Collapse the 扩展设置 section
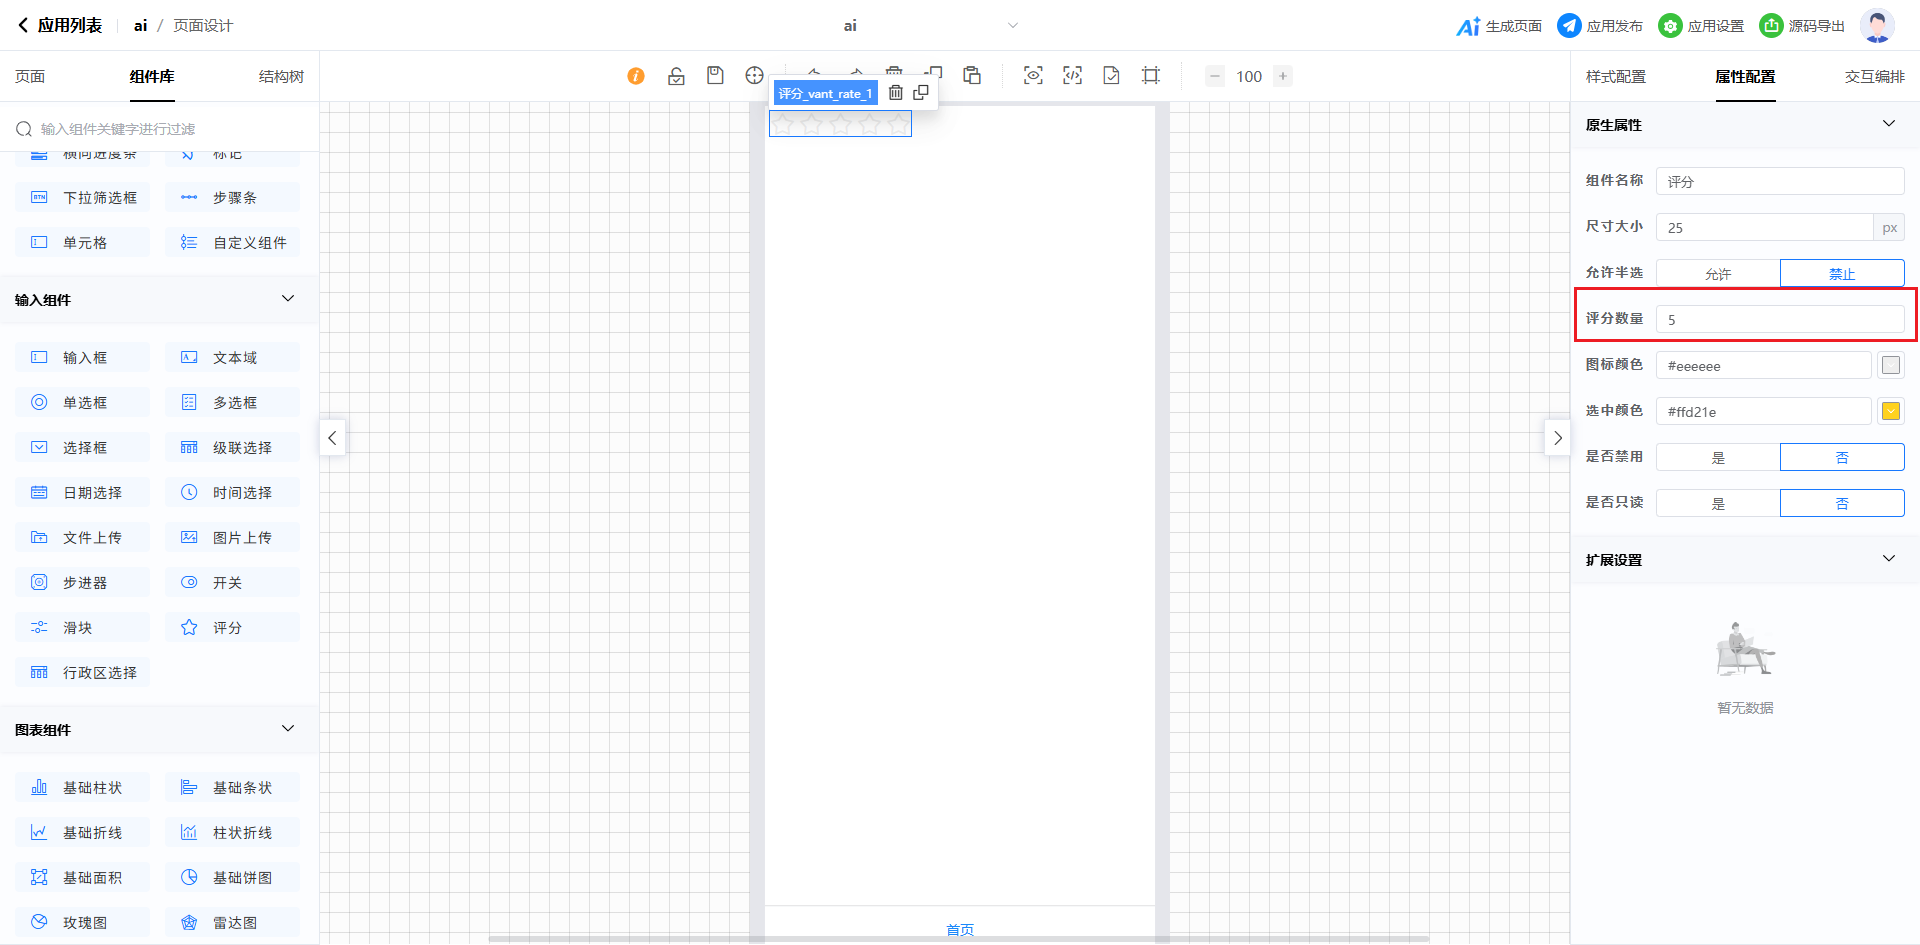The image size is (1920, 945). coord(1888,559)
